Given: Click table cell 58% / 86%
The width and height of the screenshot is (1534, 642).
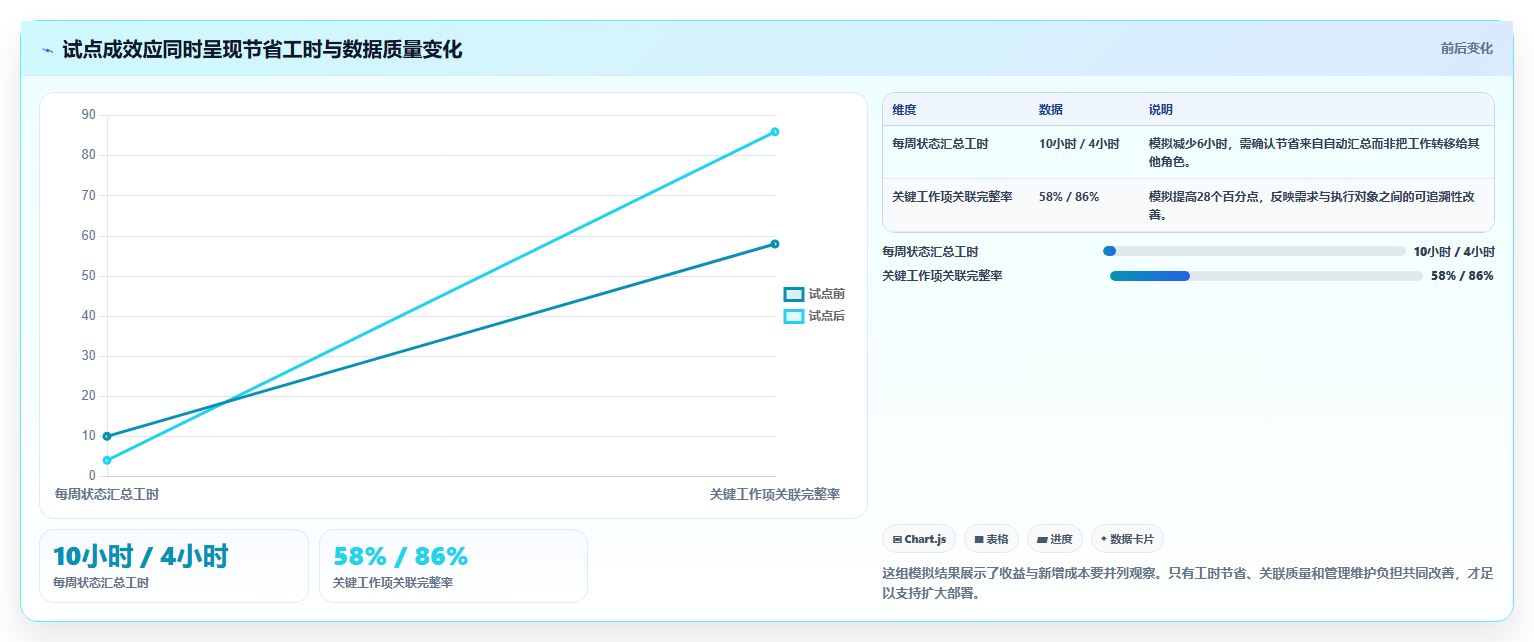Looking at the screenshot, I should (x=1069, y=197).
